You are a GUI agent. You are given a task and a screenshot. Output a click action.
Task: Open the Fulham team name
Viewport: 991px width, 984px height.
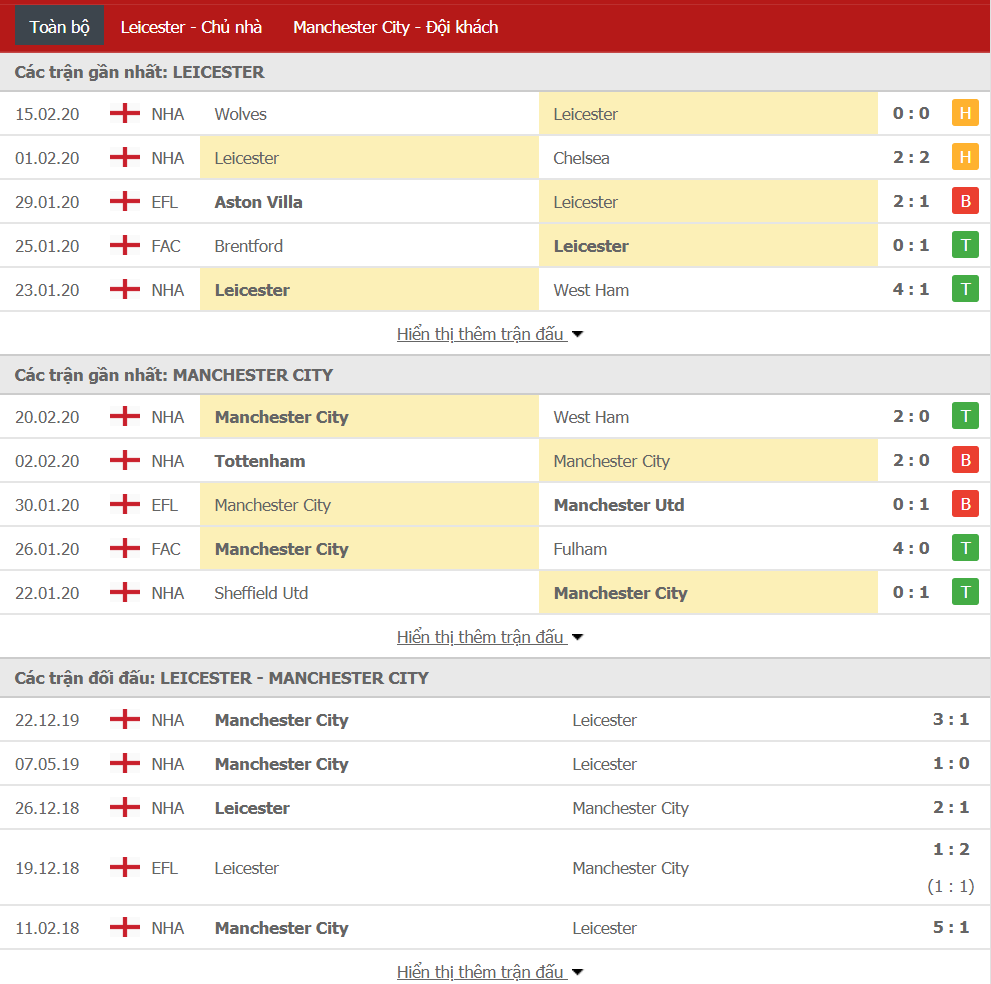[580, 549]
